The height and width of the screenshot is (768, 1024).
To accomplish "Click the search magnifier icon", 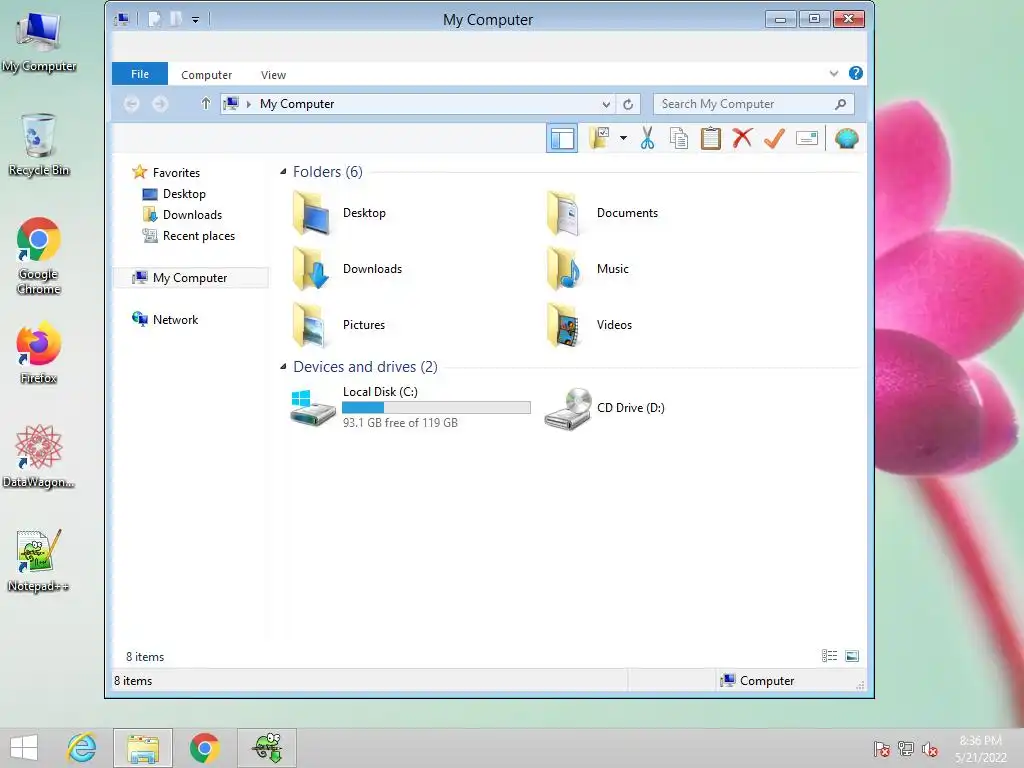I will [x=840, y=104].
